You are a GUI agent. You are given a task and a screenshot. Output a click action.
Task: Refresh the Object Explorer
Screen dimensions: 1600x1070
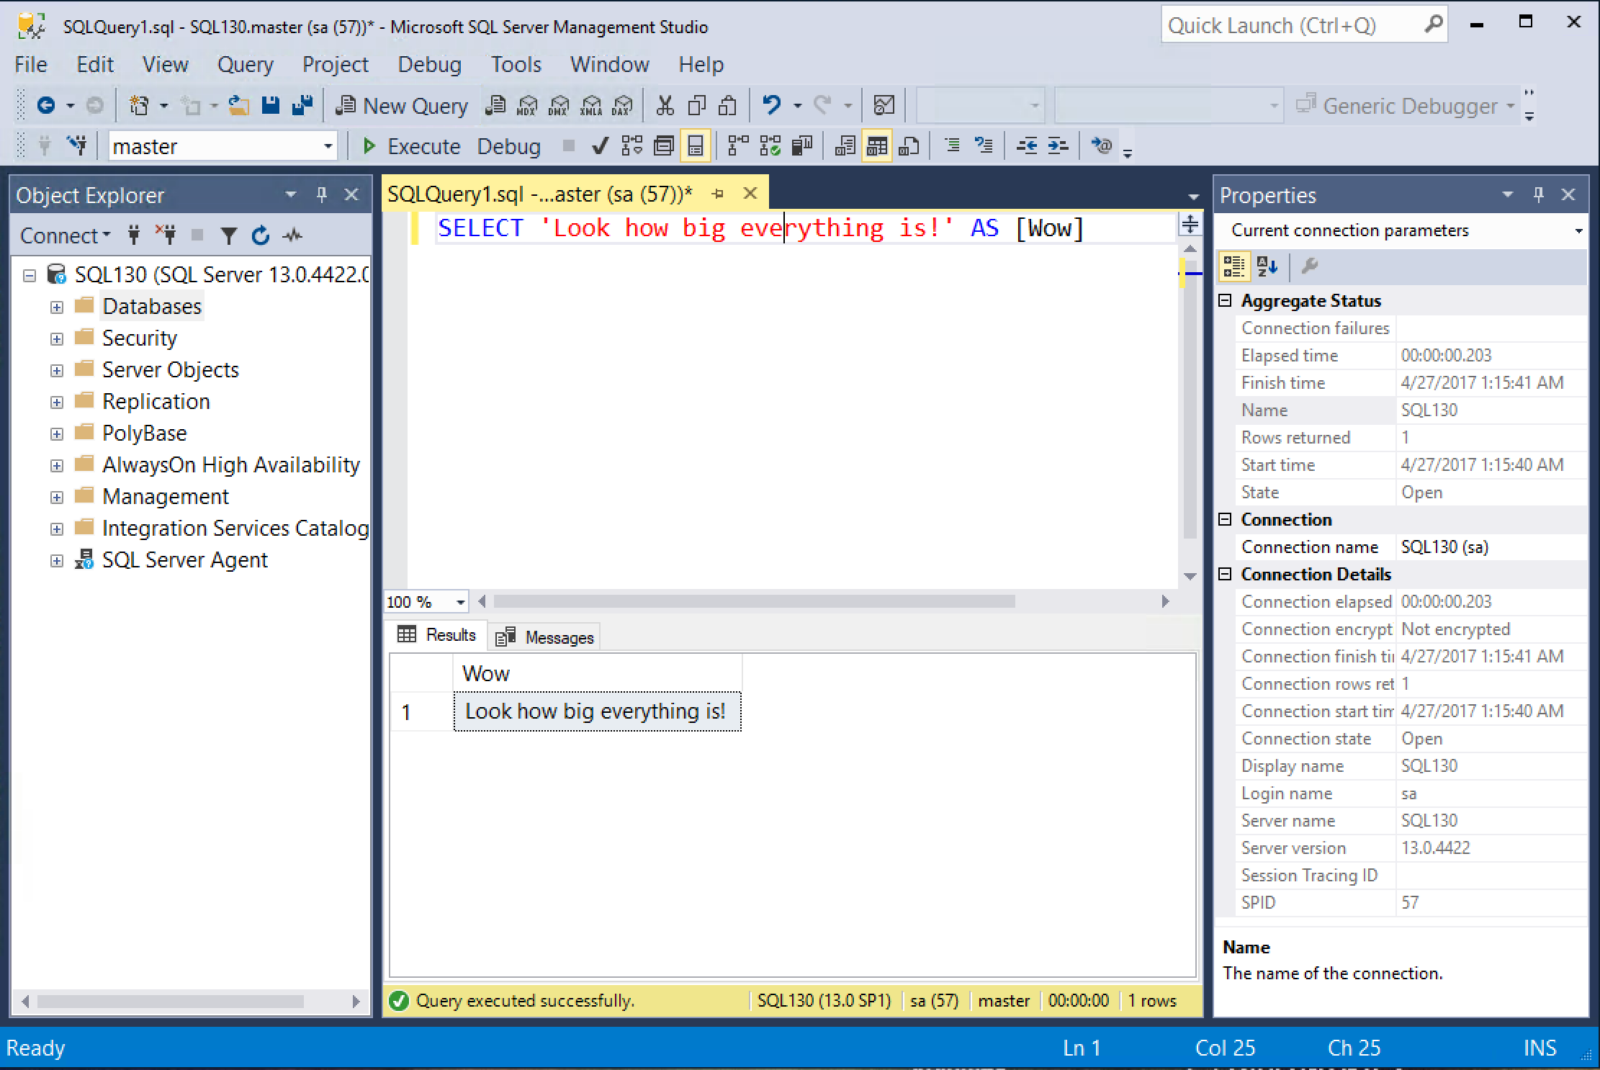(x=260, y=235)
